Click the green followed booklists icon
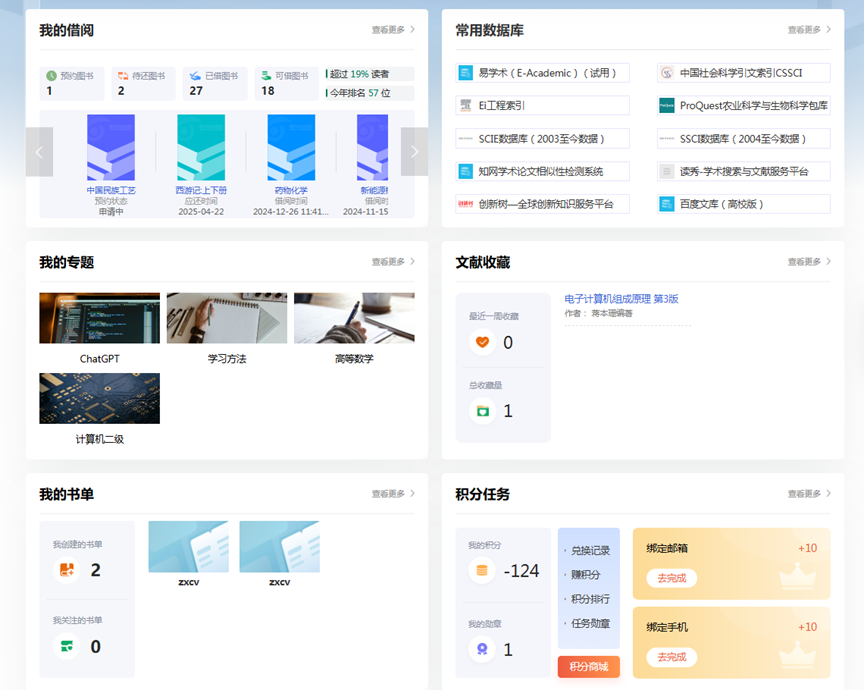This screenshot has width=864, height=690. pos(67,646)
